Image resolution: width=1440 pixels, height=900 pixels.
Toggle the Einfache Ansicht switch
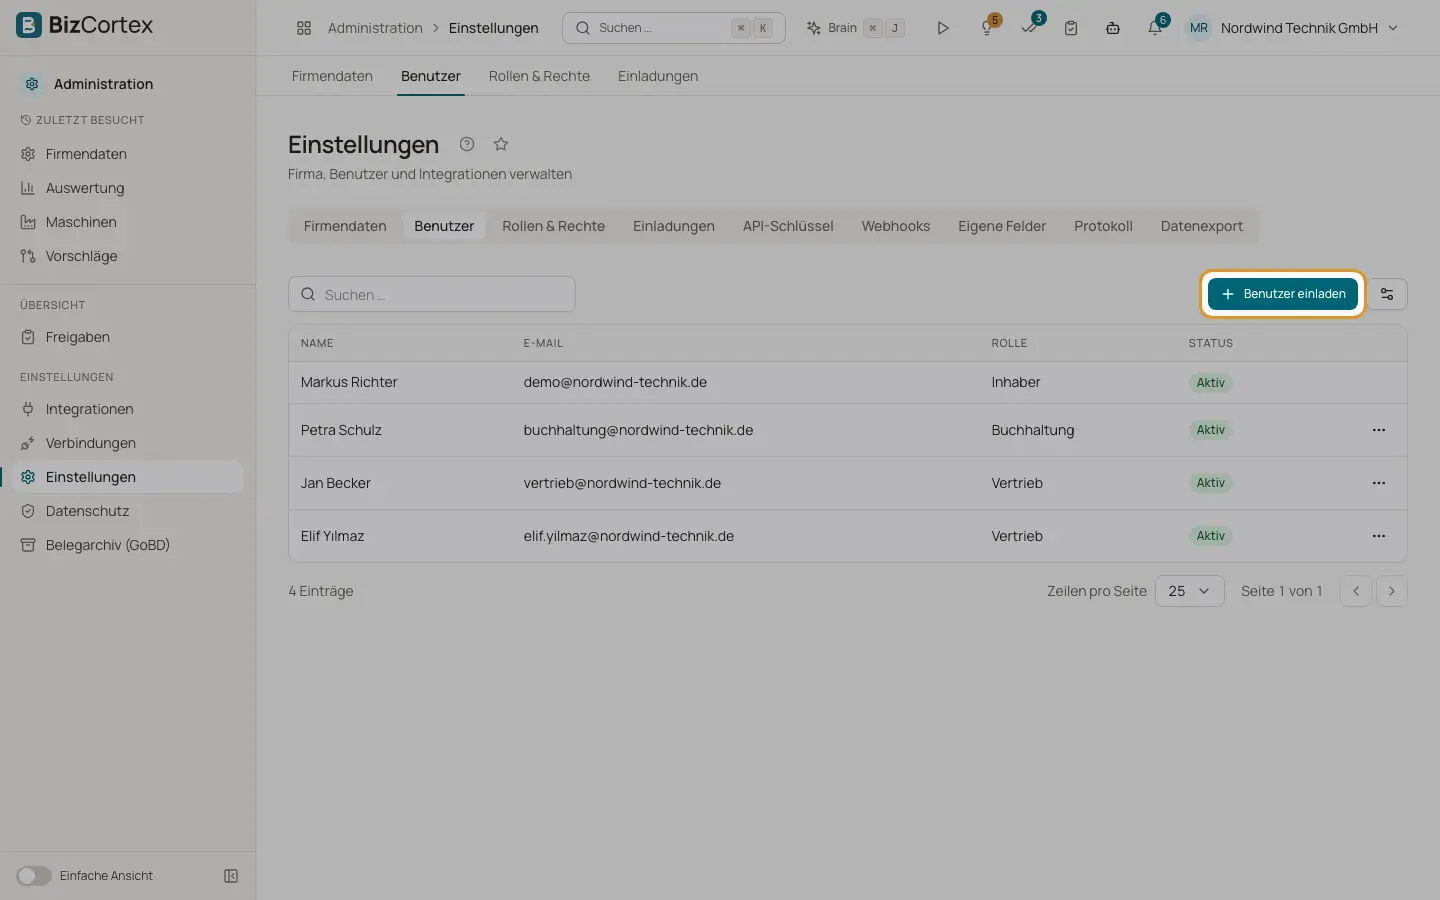[x=34, y=876]
